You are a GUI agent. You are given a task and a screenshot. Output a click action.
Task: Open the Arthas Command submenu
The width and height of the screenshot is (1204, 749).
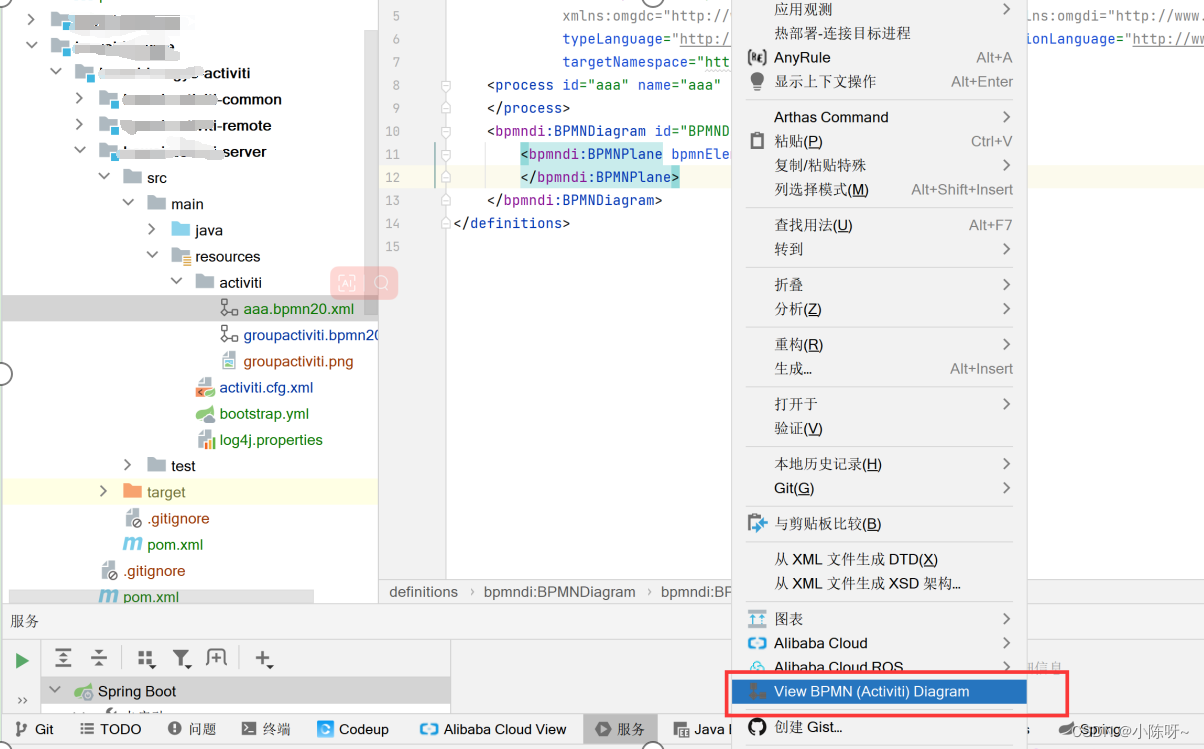click(879, 117)
